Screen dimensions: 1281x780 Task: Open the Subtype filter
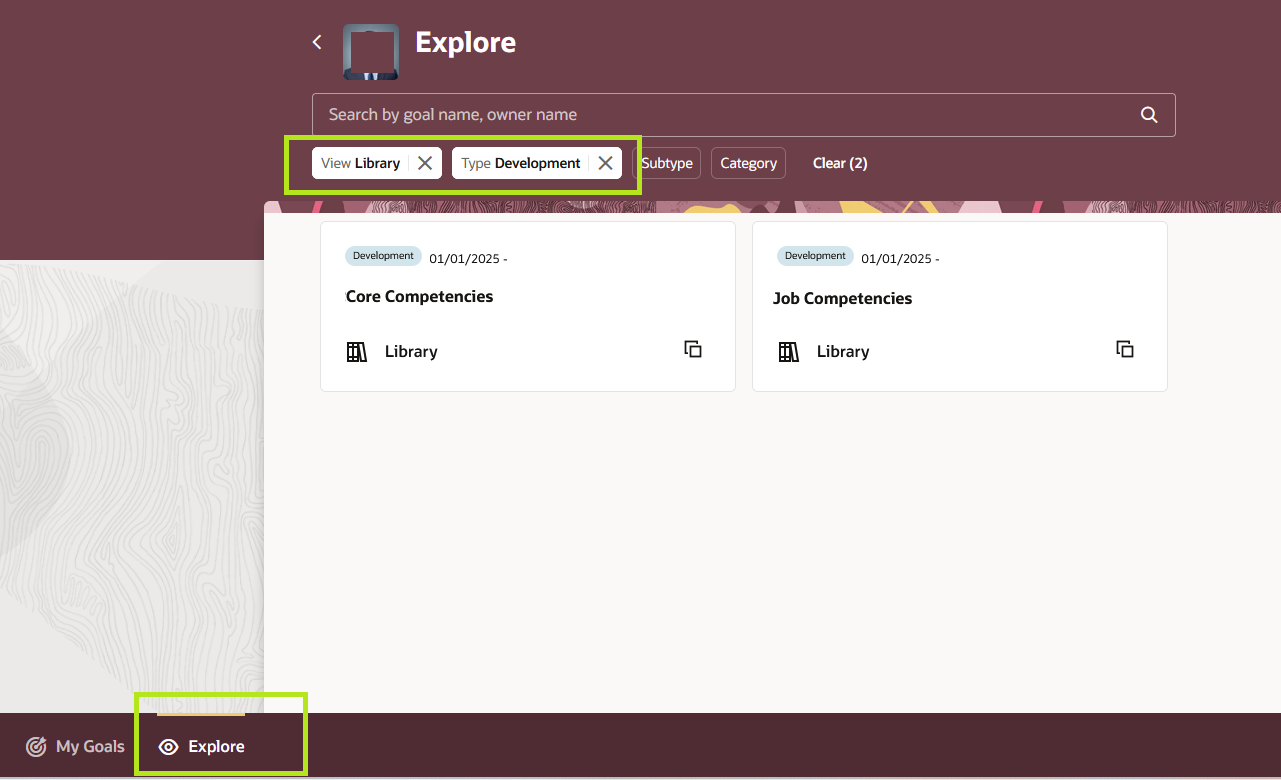668,163
